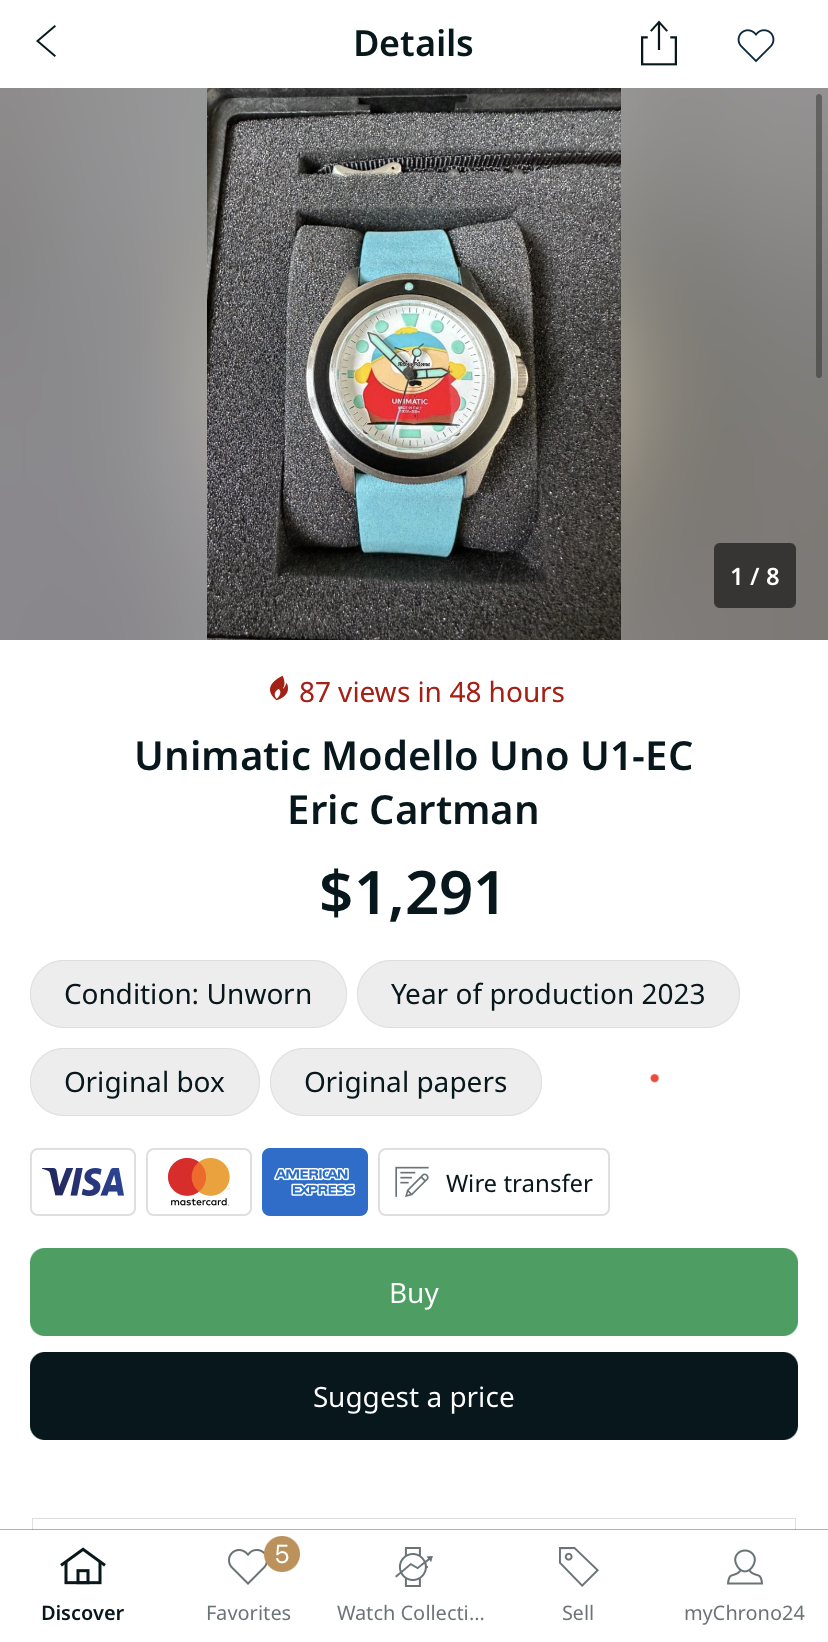Tap the Condition: Unworn chip
828x1642 pixels.
click(x=188, y=994)
